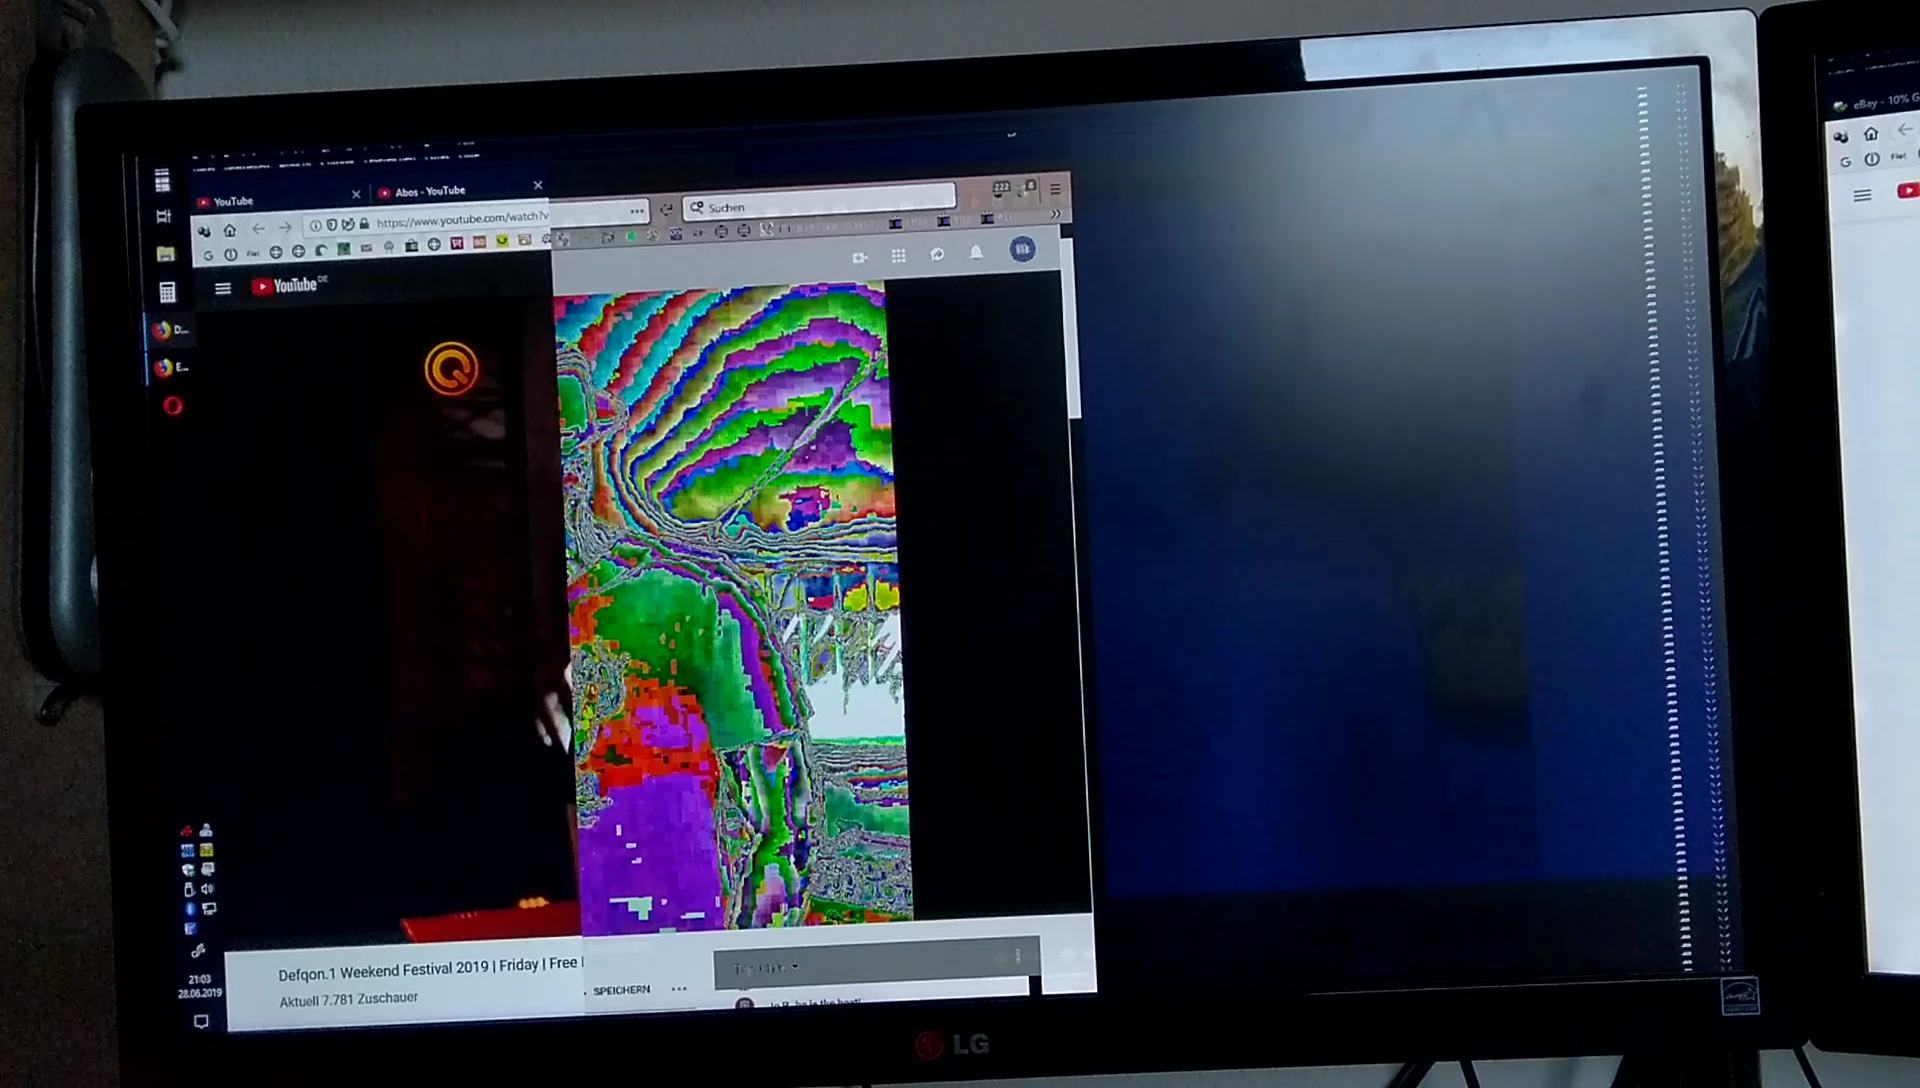
Task: Toggle system volume speaker in tray
Action: pyautogui.click(x=207, y=889)
